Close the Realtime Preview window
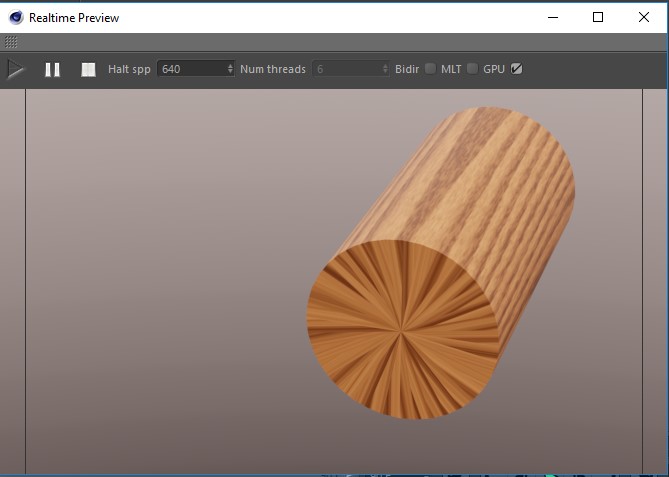This screenshot has width=669, height=477. pyautogui.click(x=644, y=17)
